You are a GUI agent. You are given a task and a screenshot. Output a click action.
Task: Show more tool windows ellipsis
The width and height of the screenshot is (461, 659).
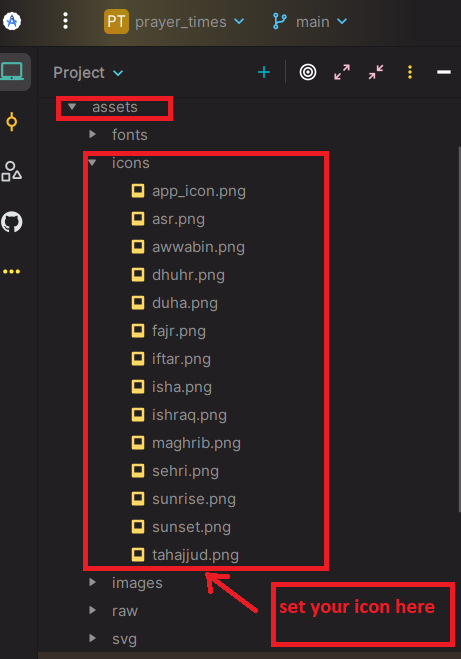click(12, 272)
